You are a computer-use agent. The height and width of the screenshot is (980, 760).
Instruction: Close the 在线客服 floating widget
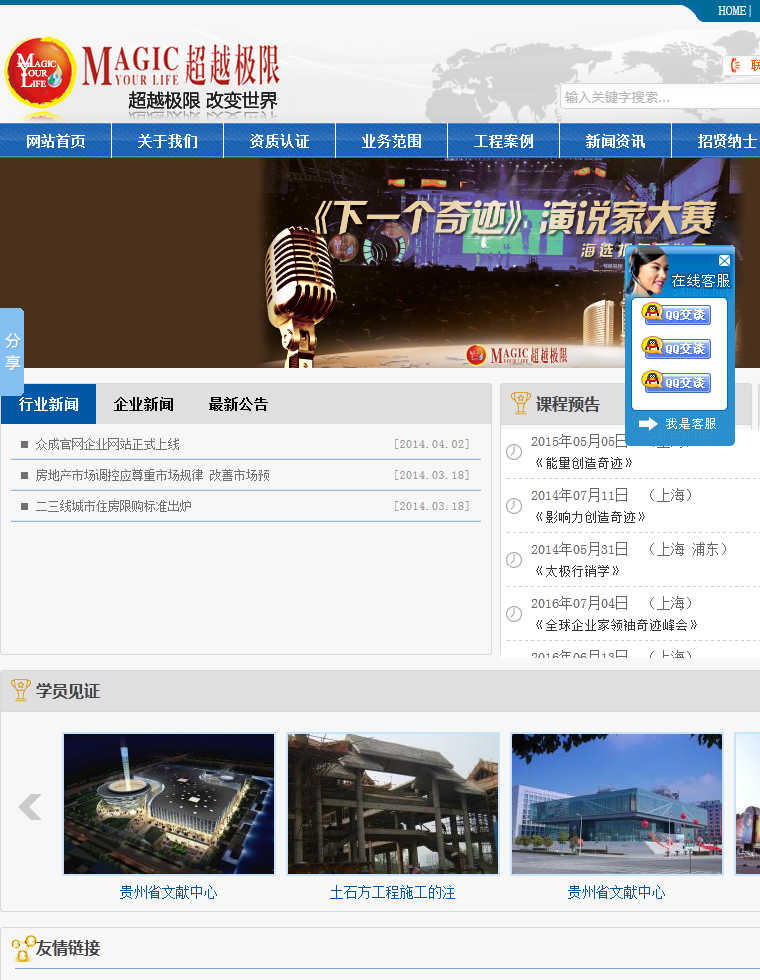click(x=724, y=261)
